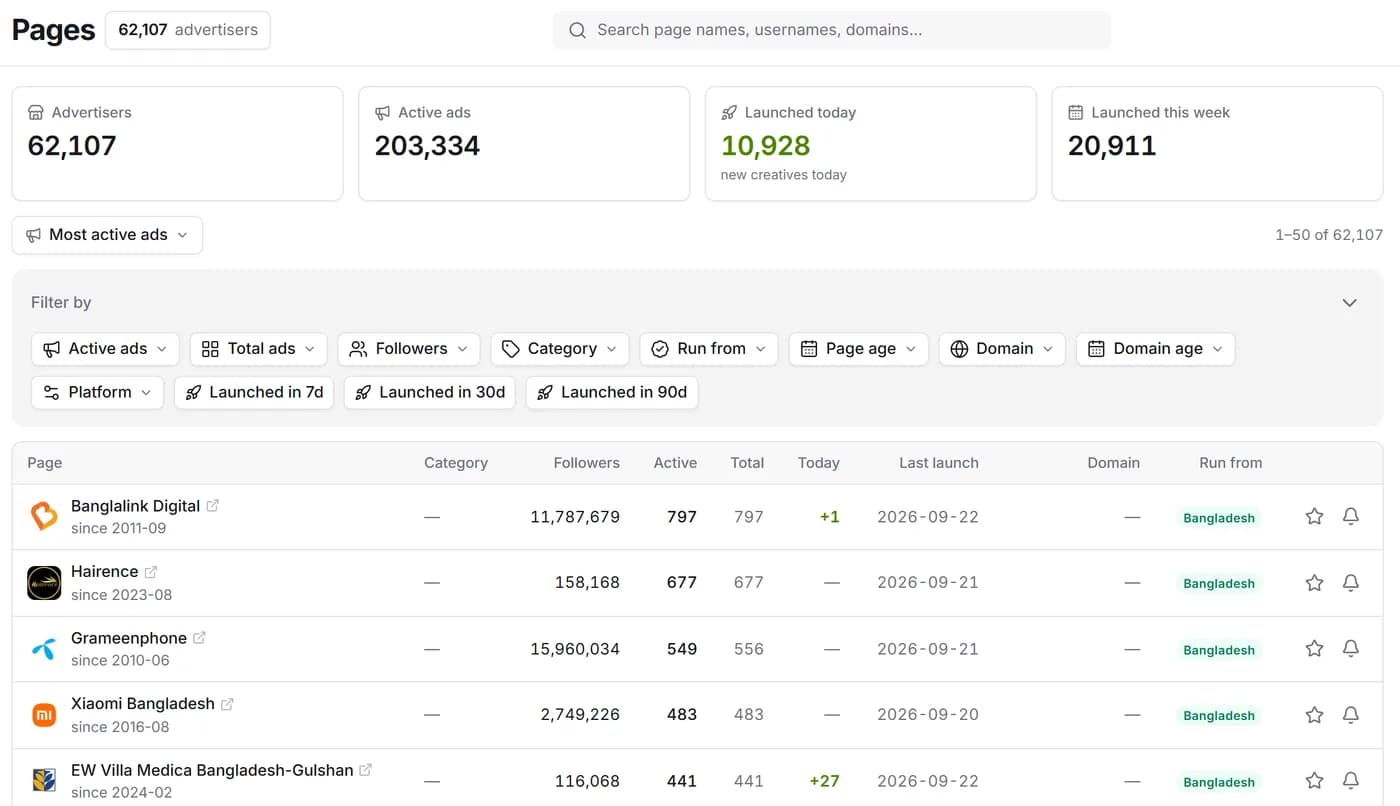
Task: Open the Domain age filter dropdown
Action: point(1156,349)
